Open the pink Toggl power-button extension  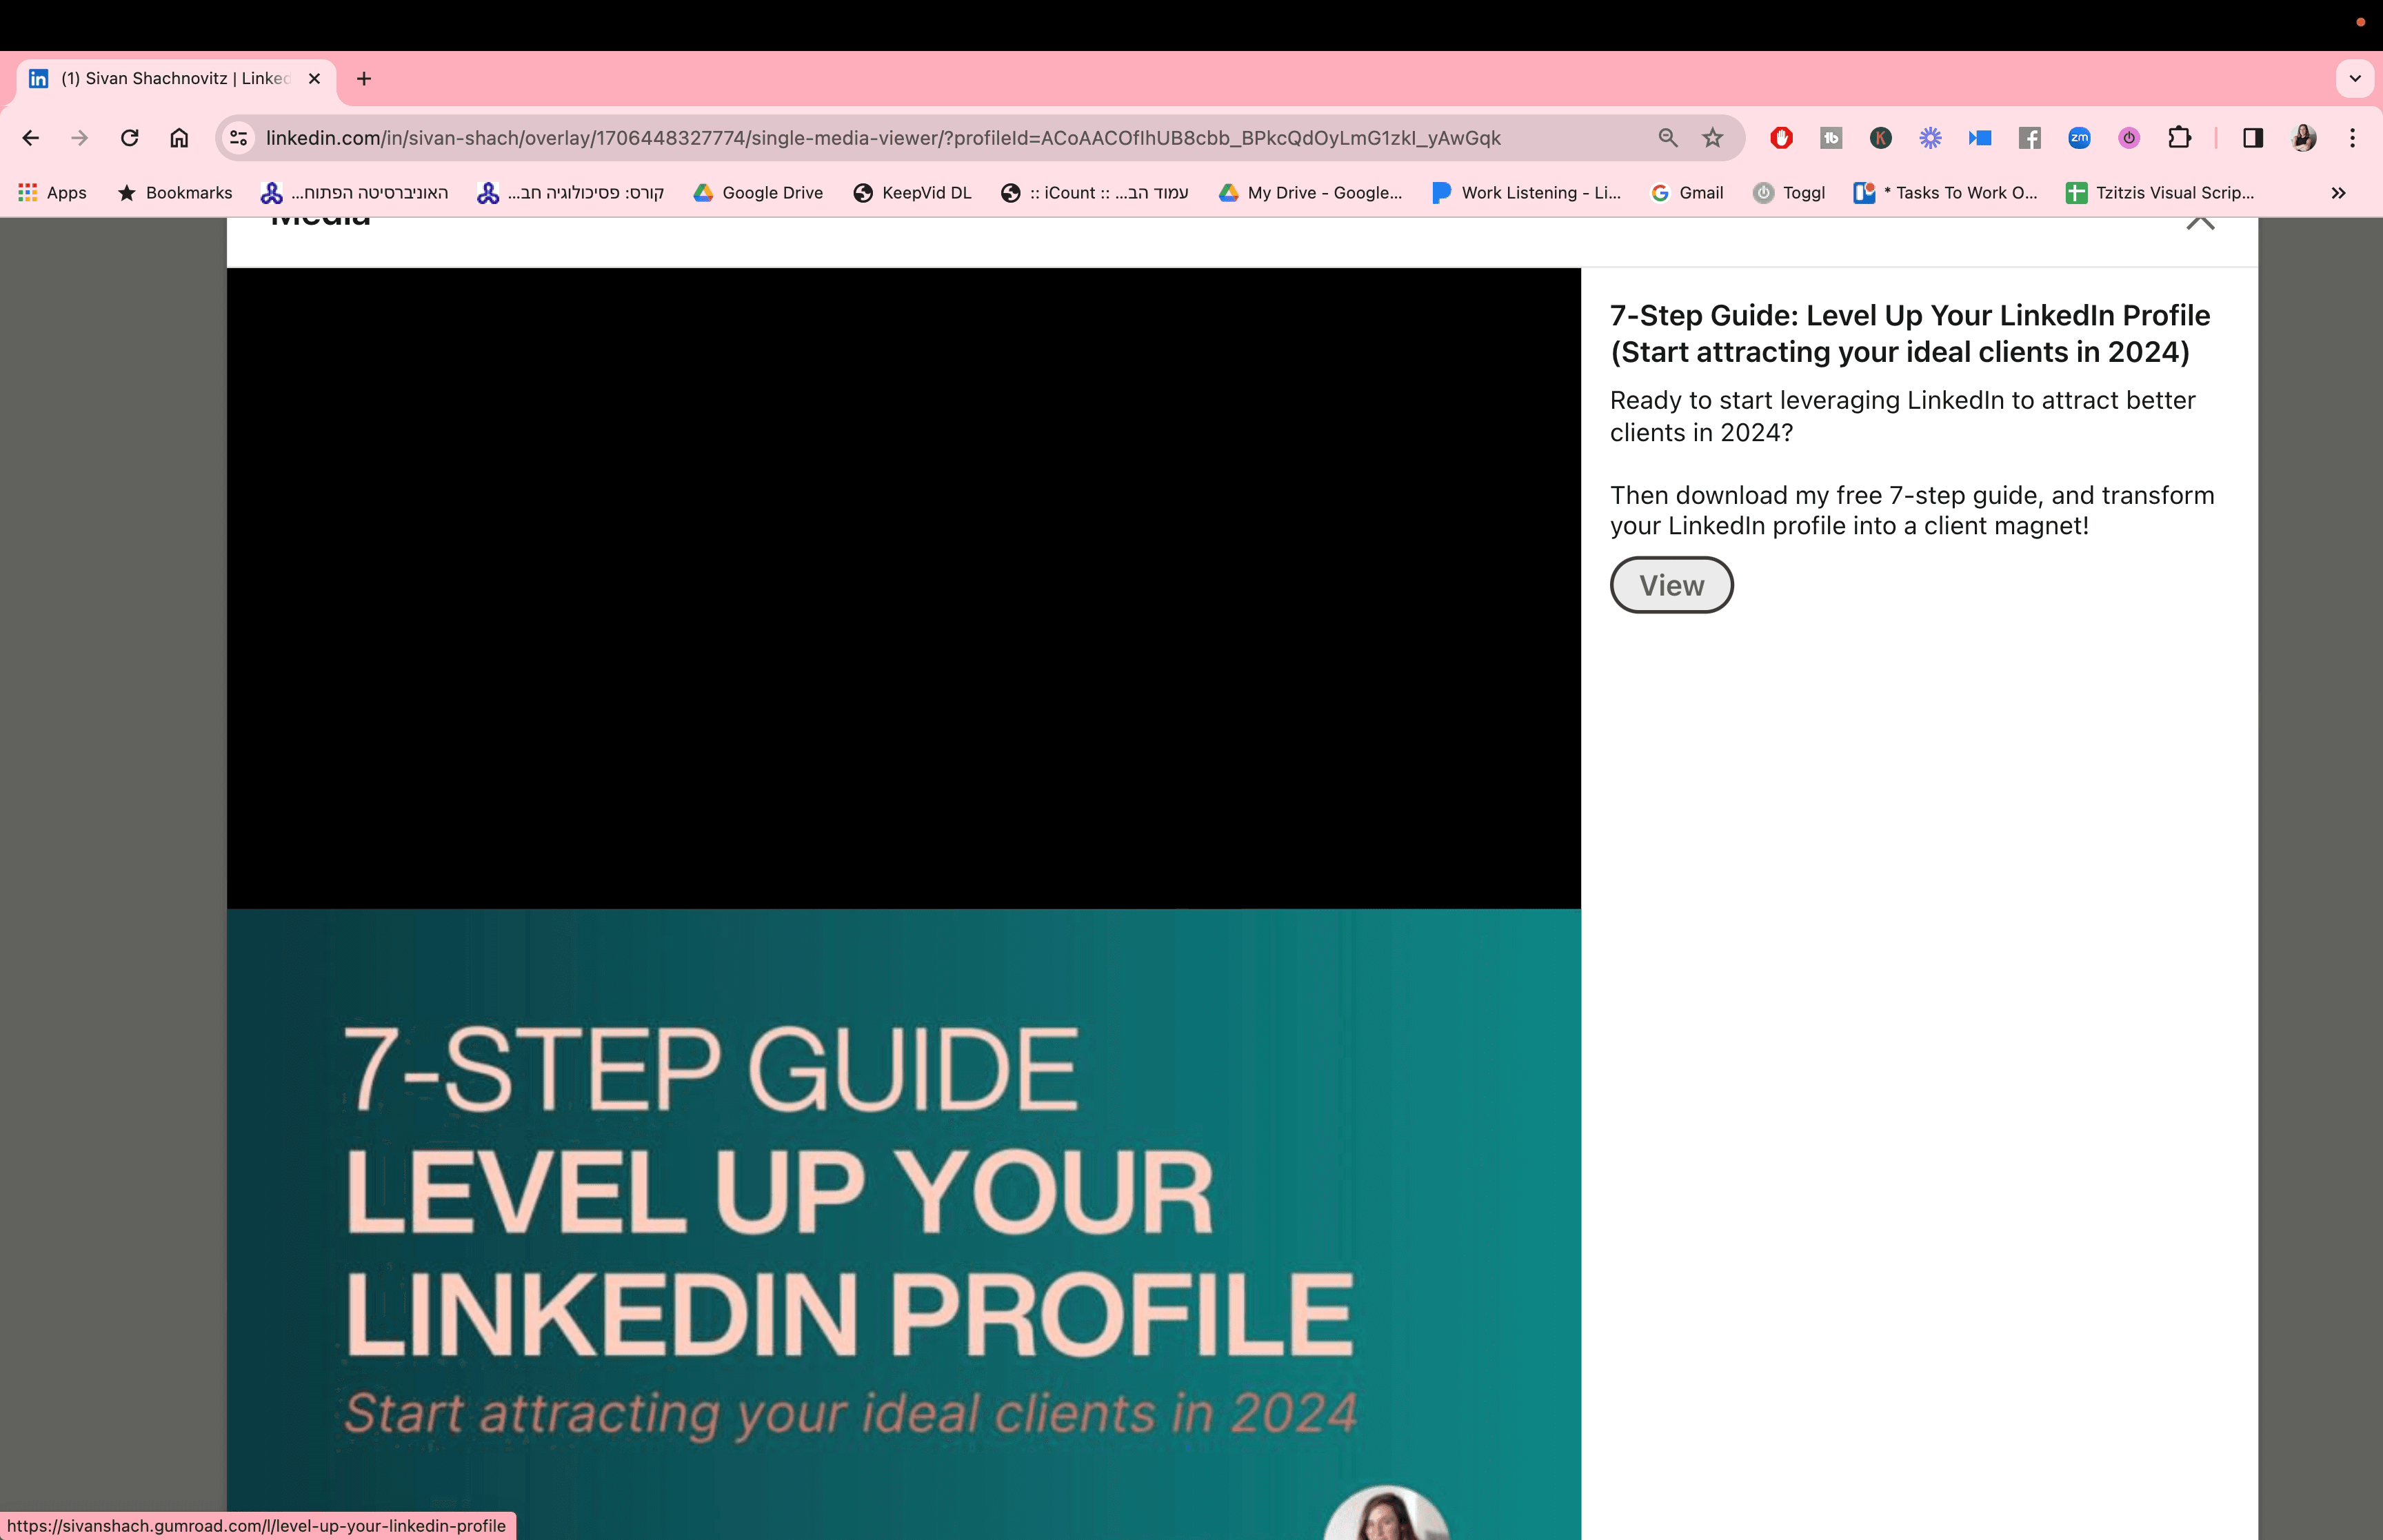coord(2129,138)
